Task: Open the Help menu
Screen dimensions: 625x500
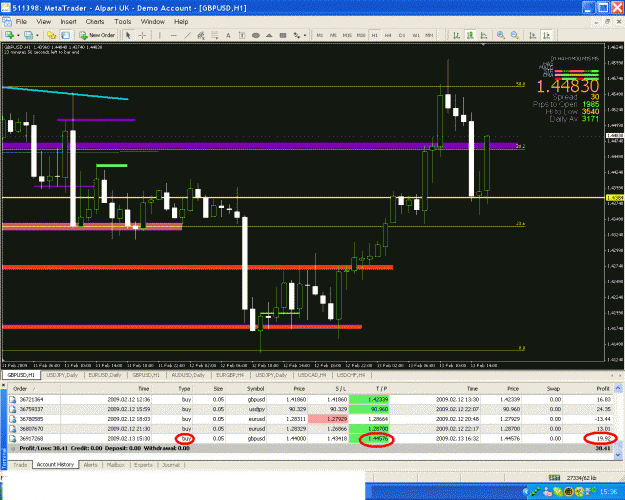Action: click(x=181, y=22)
